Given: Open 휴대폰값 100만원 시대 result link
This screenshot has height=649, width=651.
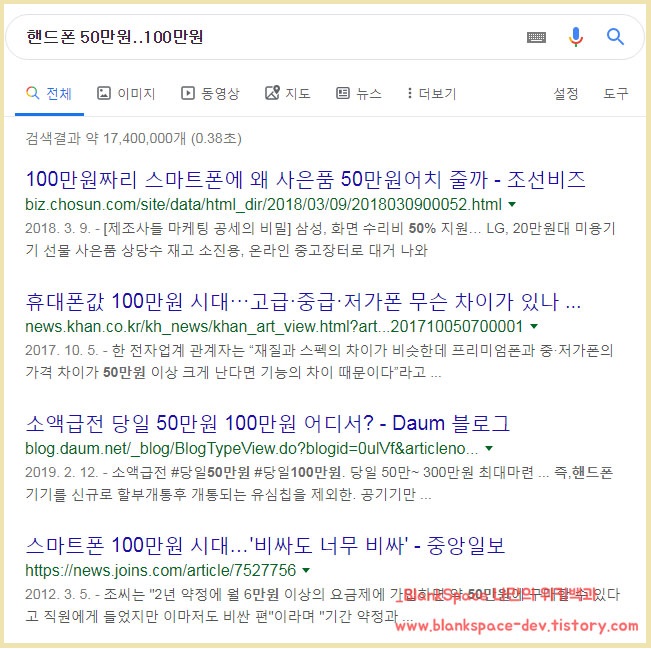Looking at the screenshot, I should point(303,301).
